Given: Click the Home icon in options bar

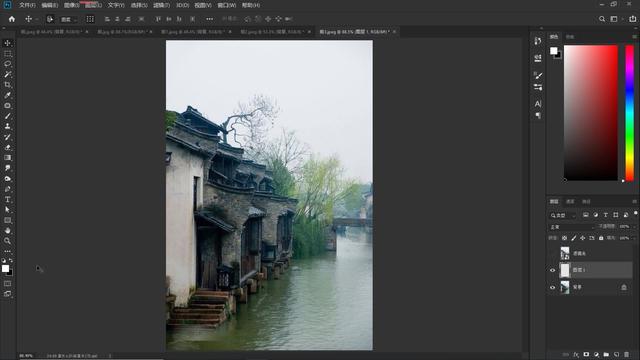Looking at the screenshot, I should (x=12, y=19).
